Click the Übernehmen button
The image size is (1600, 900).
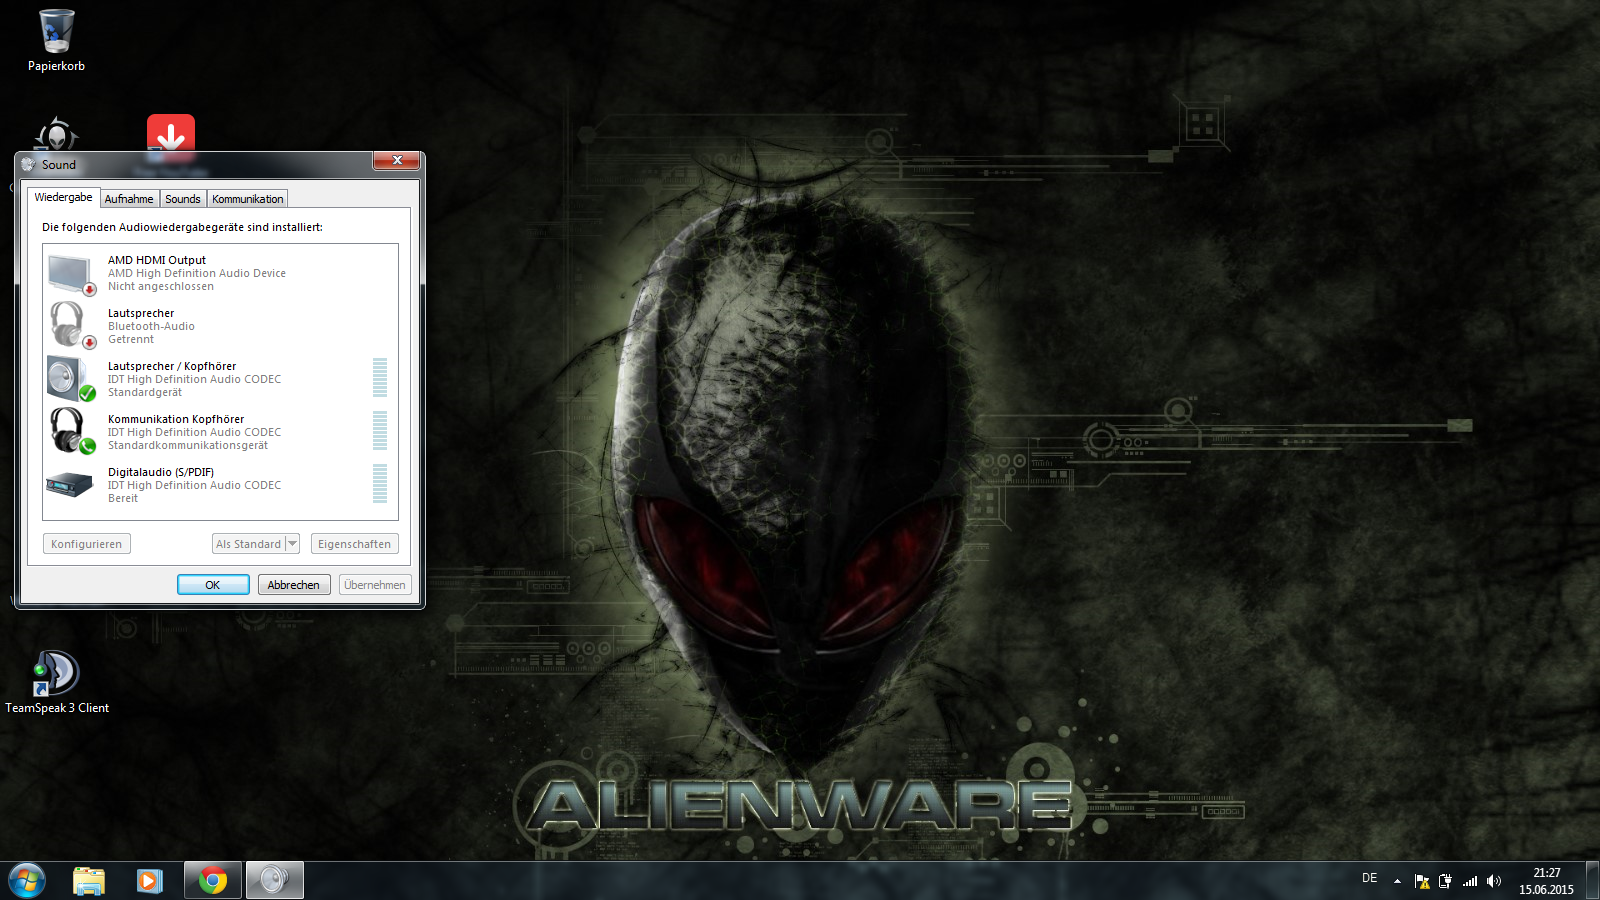coord(375,585)
